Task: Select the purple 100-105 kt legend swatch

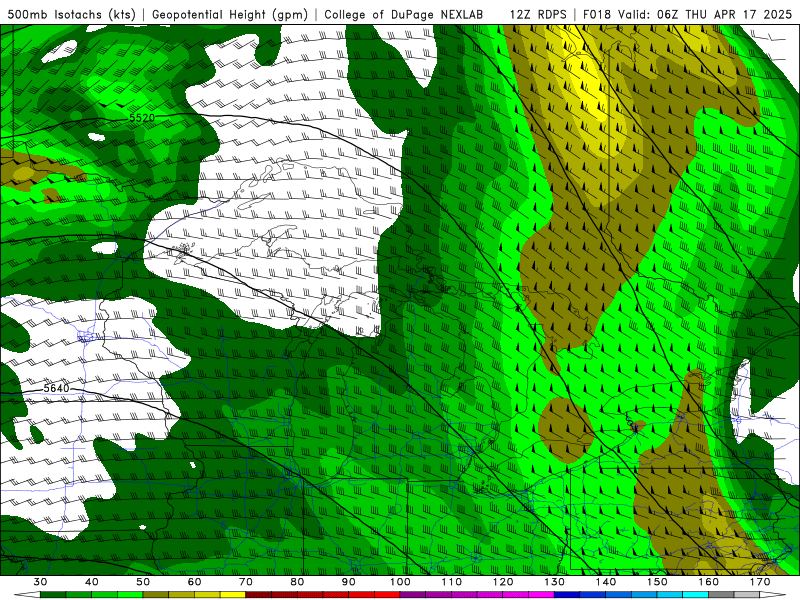Action: point(413,594)
